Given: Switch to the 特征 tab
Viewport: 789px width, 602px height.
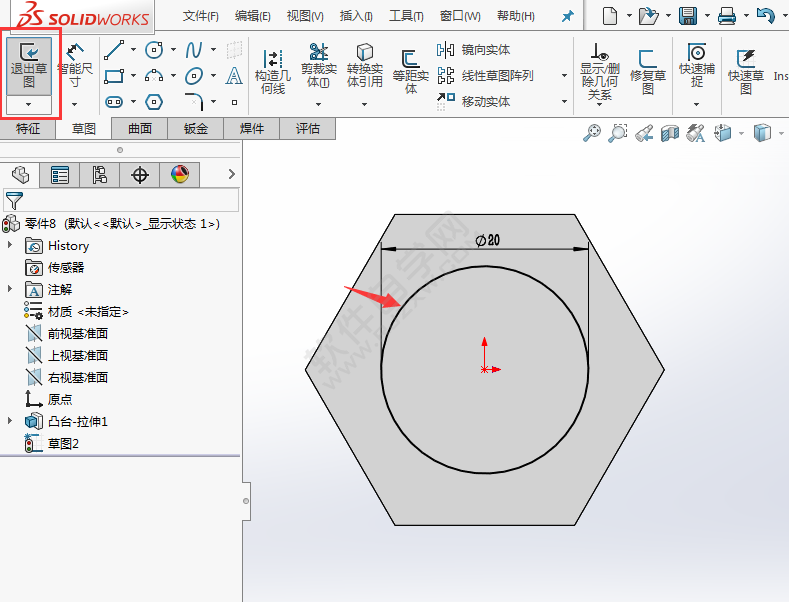Looking at the screenshot, I should pyautogui.click(x=28, y=129).
